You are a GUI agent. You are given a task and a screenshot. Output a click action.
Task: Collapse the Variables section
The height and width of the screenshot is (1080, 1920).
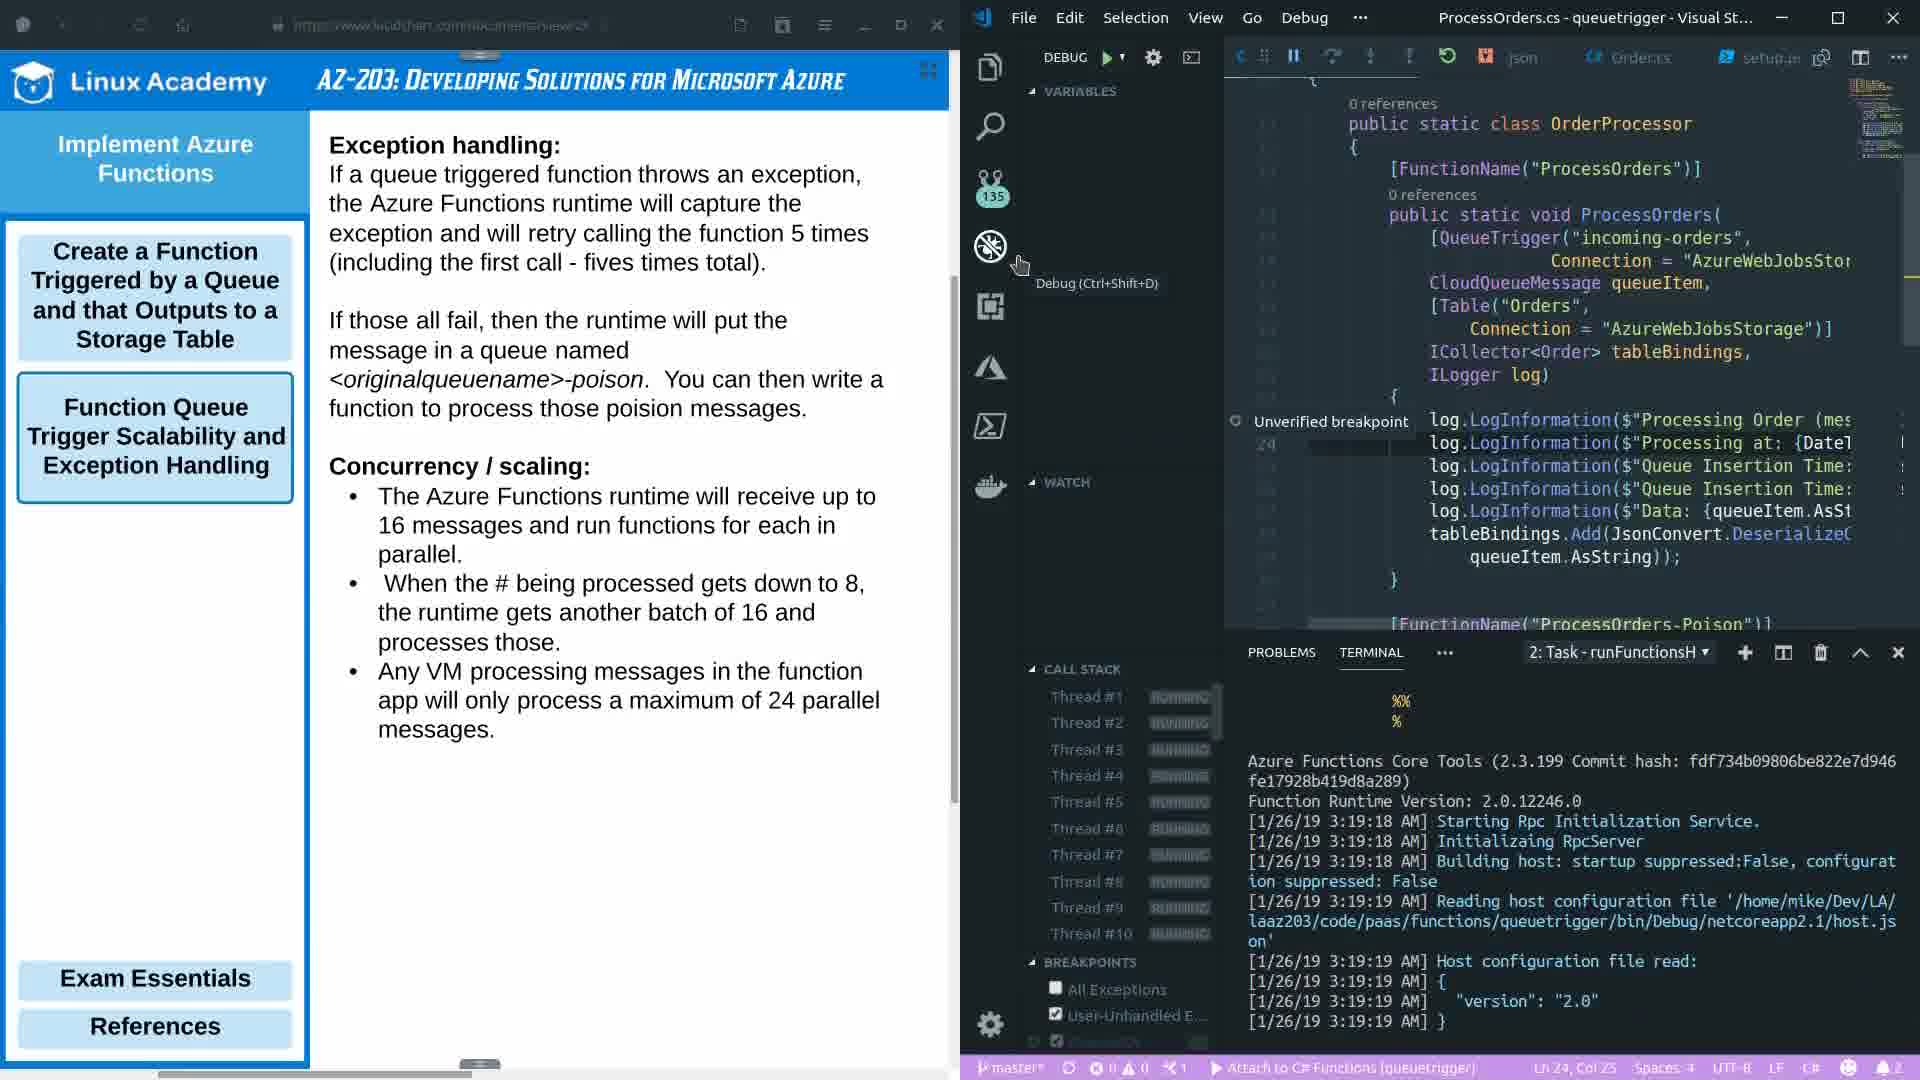click(1079, 91)
